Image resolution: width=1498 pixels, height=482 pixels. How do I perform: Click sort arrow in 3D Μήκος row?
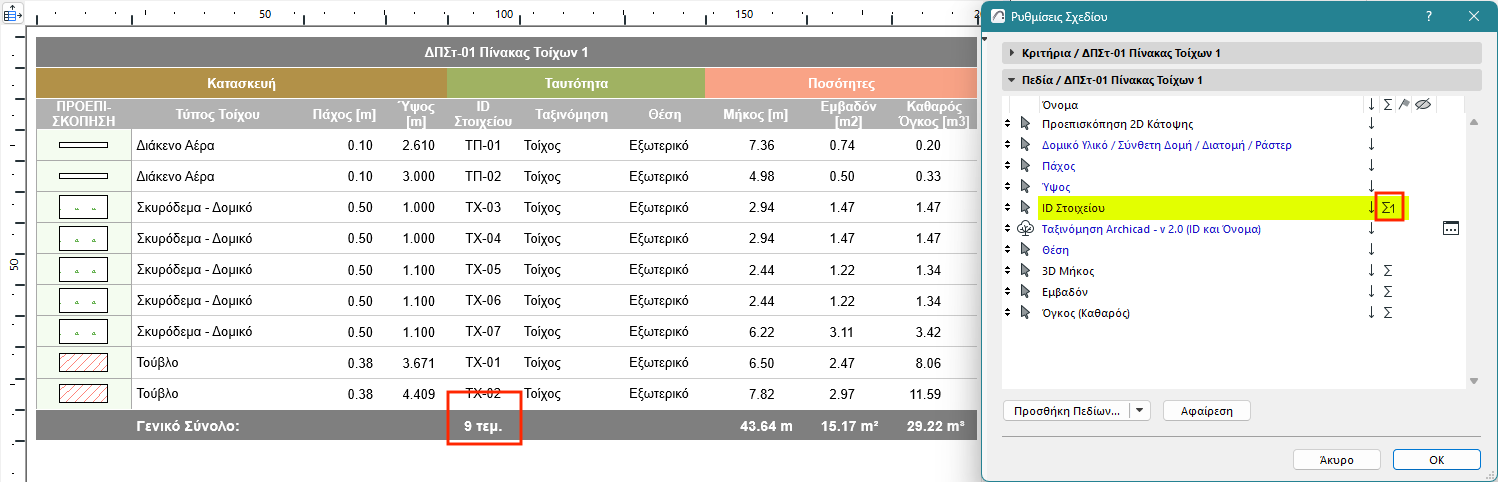1371,271
